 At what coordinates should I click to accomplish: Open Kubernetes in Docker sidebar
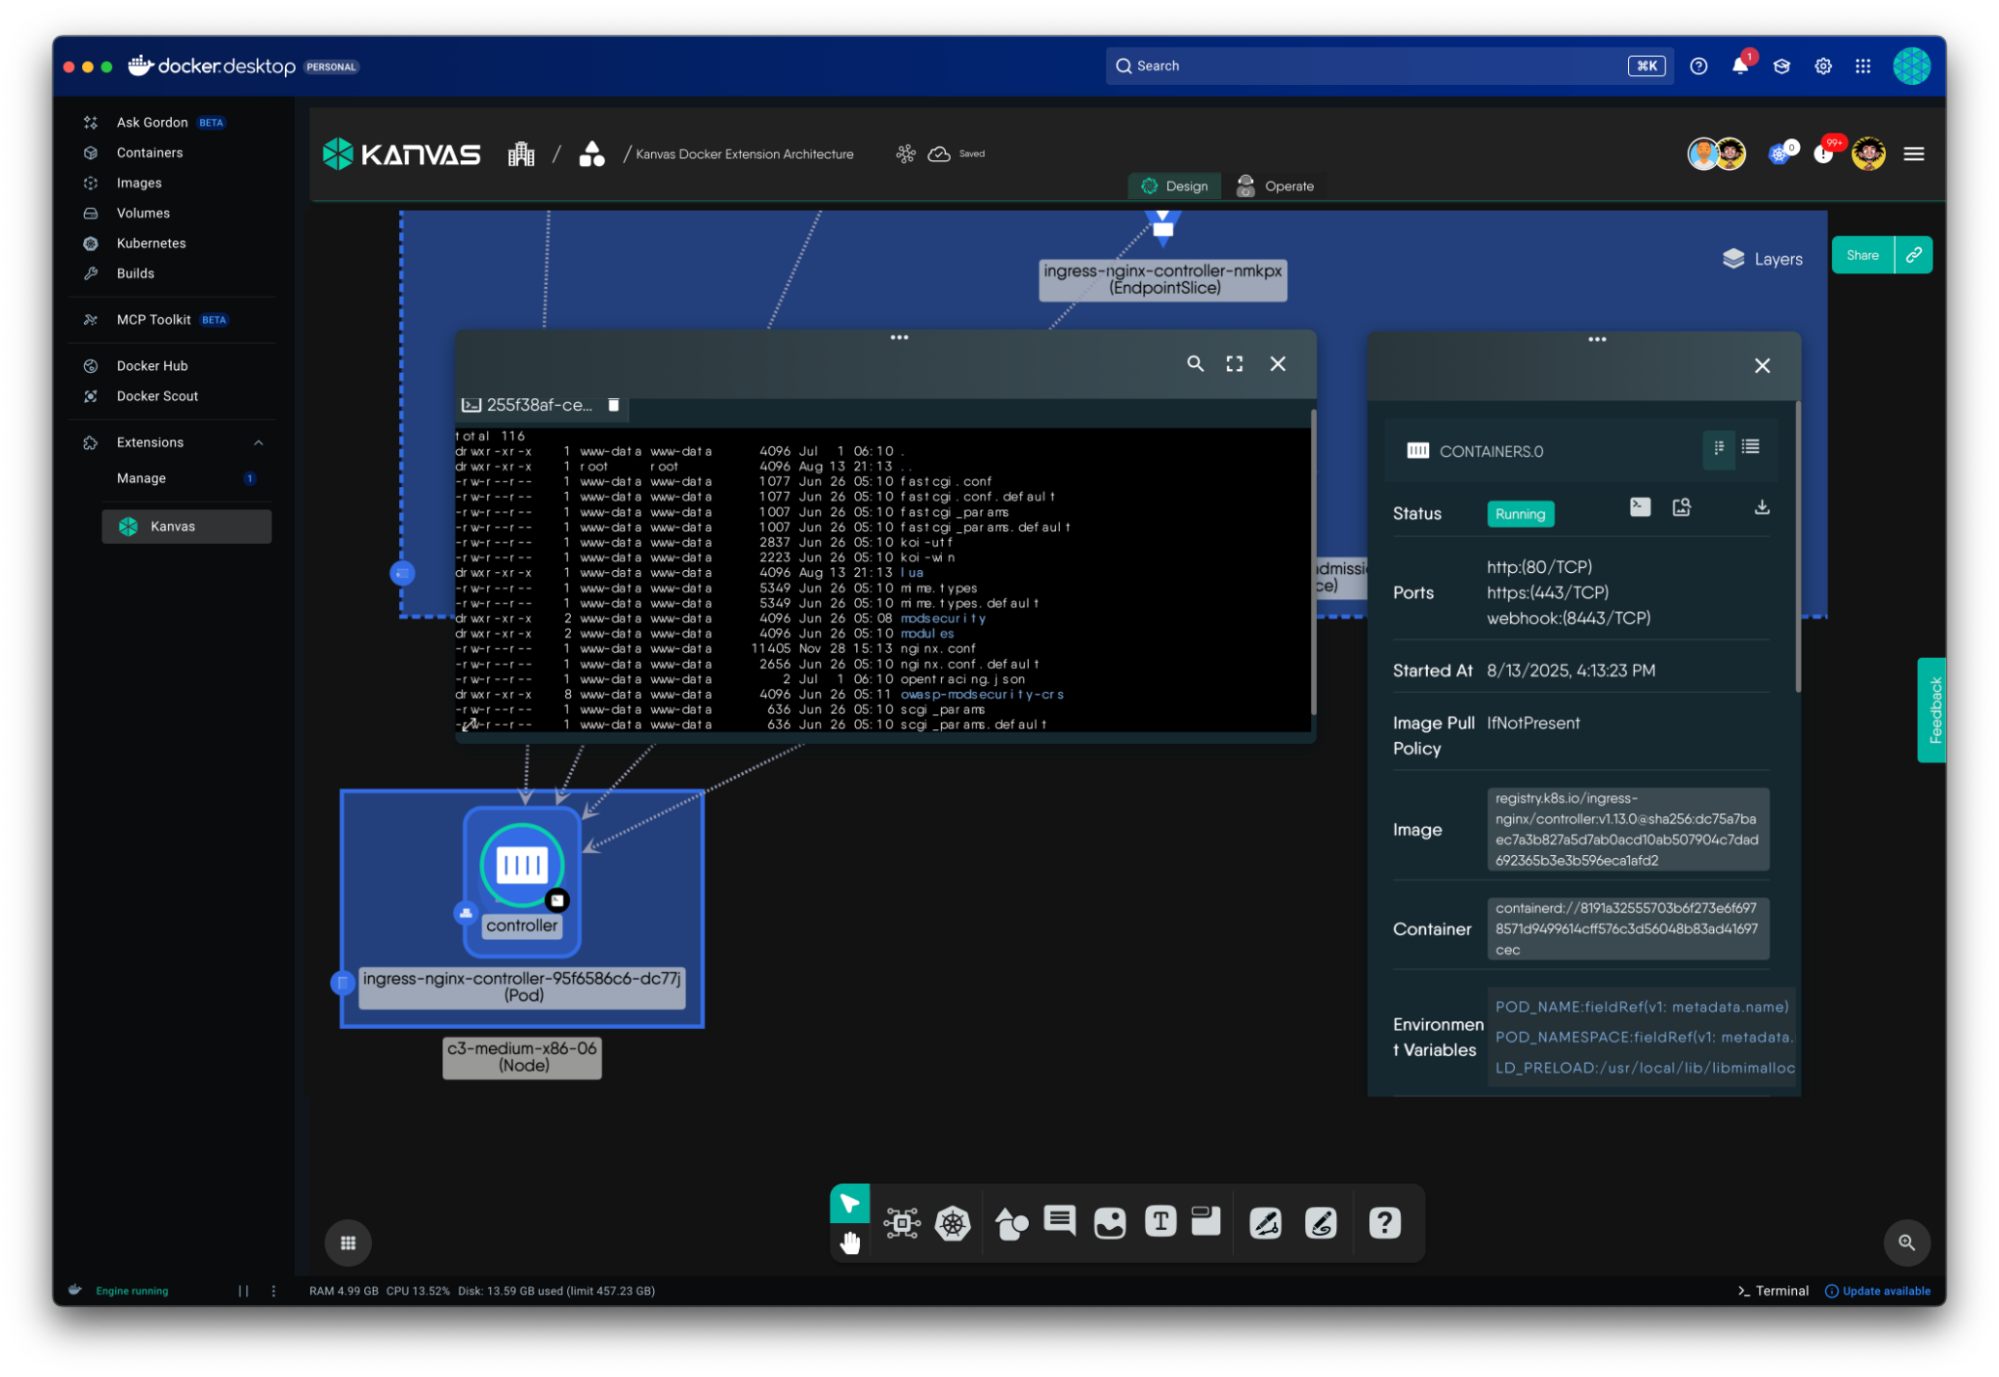[151, 243]
